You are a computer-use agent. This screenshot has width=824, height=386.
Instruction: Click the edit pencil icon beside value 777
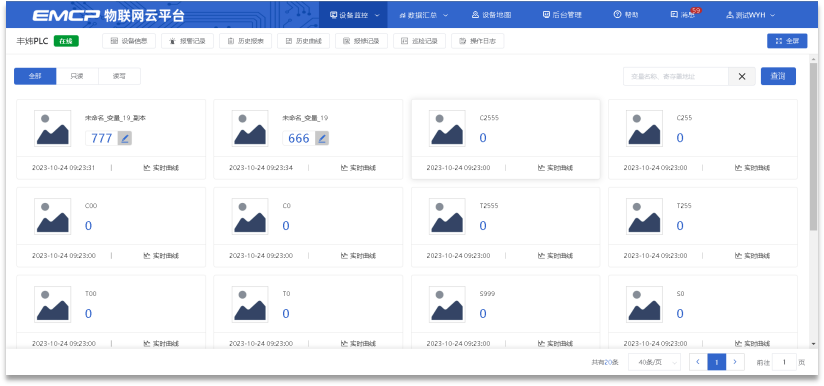(x=125, y=138)
